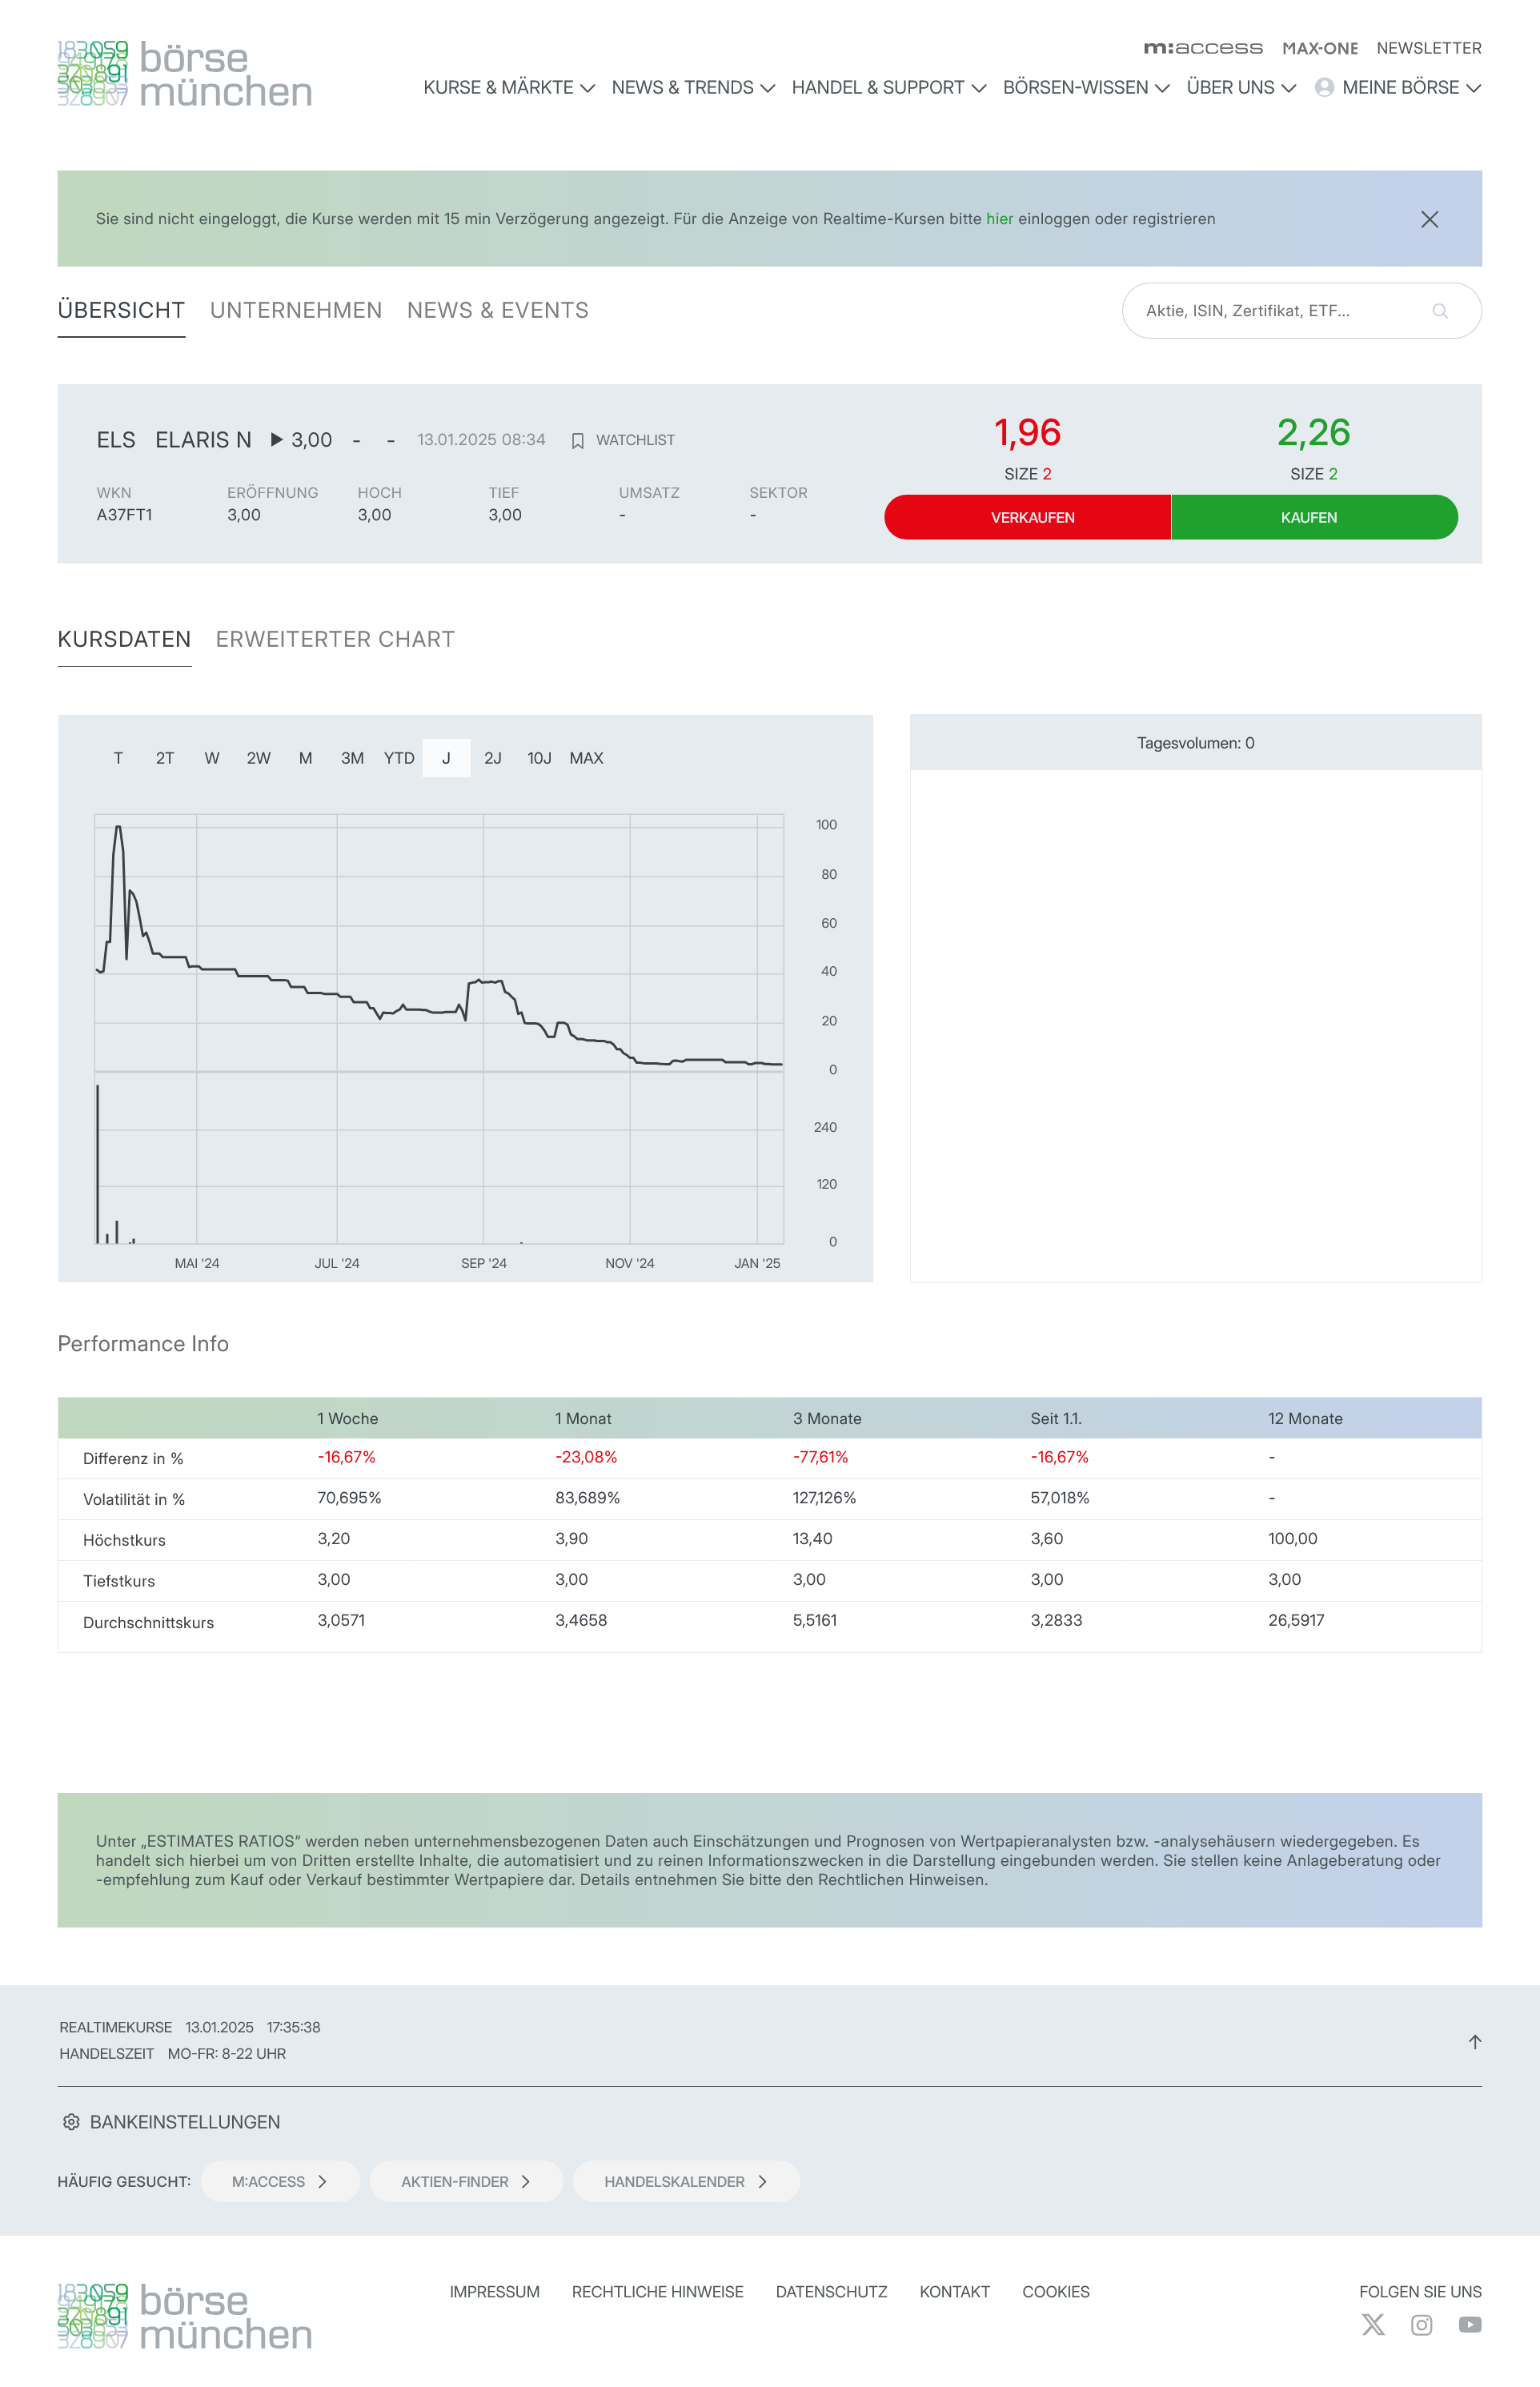
Task: Click the scroll-to-top arrow icon
Action: click(x=1474, y=2042)
